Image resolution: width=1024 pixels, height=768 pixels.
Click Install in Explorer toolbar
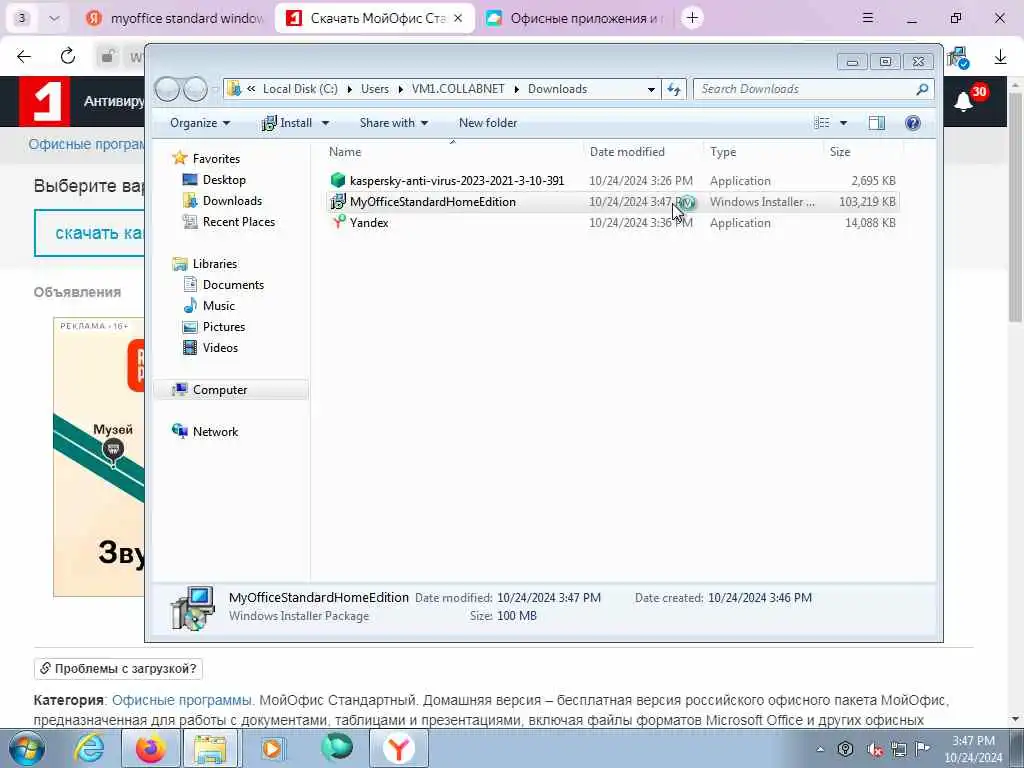[x=287, y=123]
